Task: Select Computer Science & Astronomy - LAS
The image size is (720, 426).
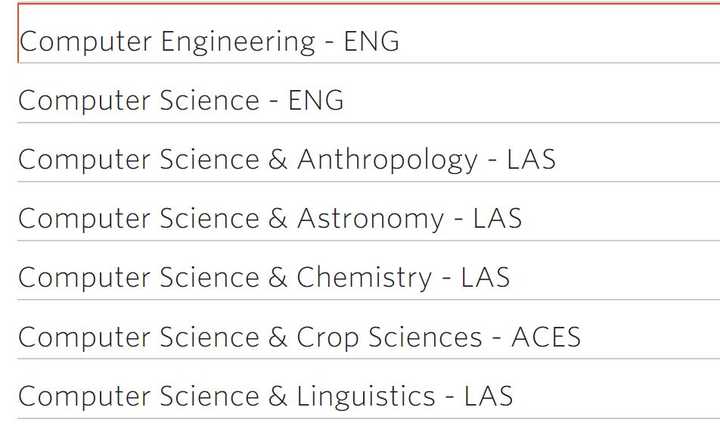Action: [x=369, y=211]
